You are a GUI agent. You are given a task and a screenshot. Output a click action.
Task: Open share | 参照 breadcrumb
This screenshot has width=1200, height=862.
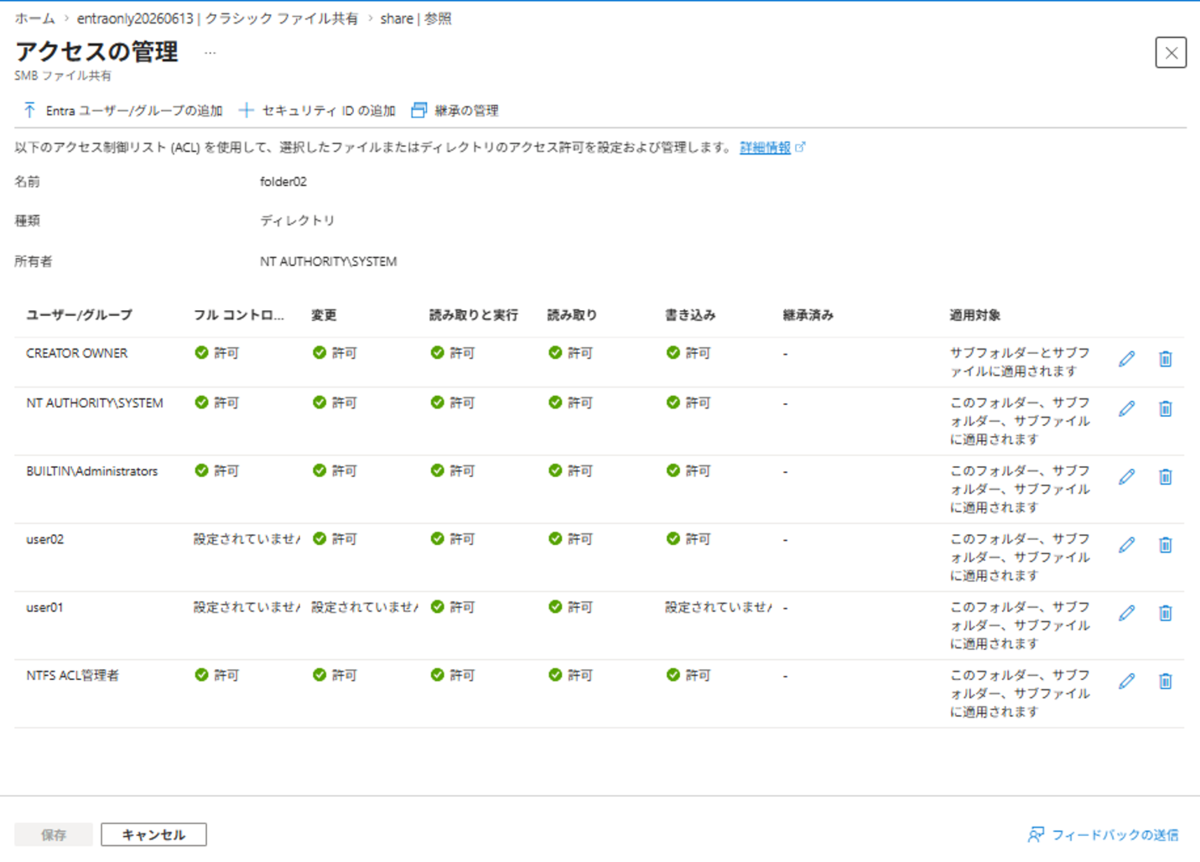pyautogui.click(x=416, y=19)
